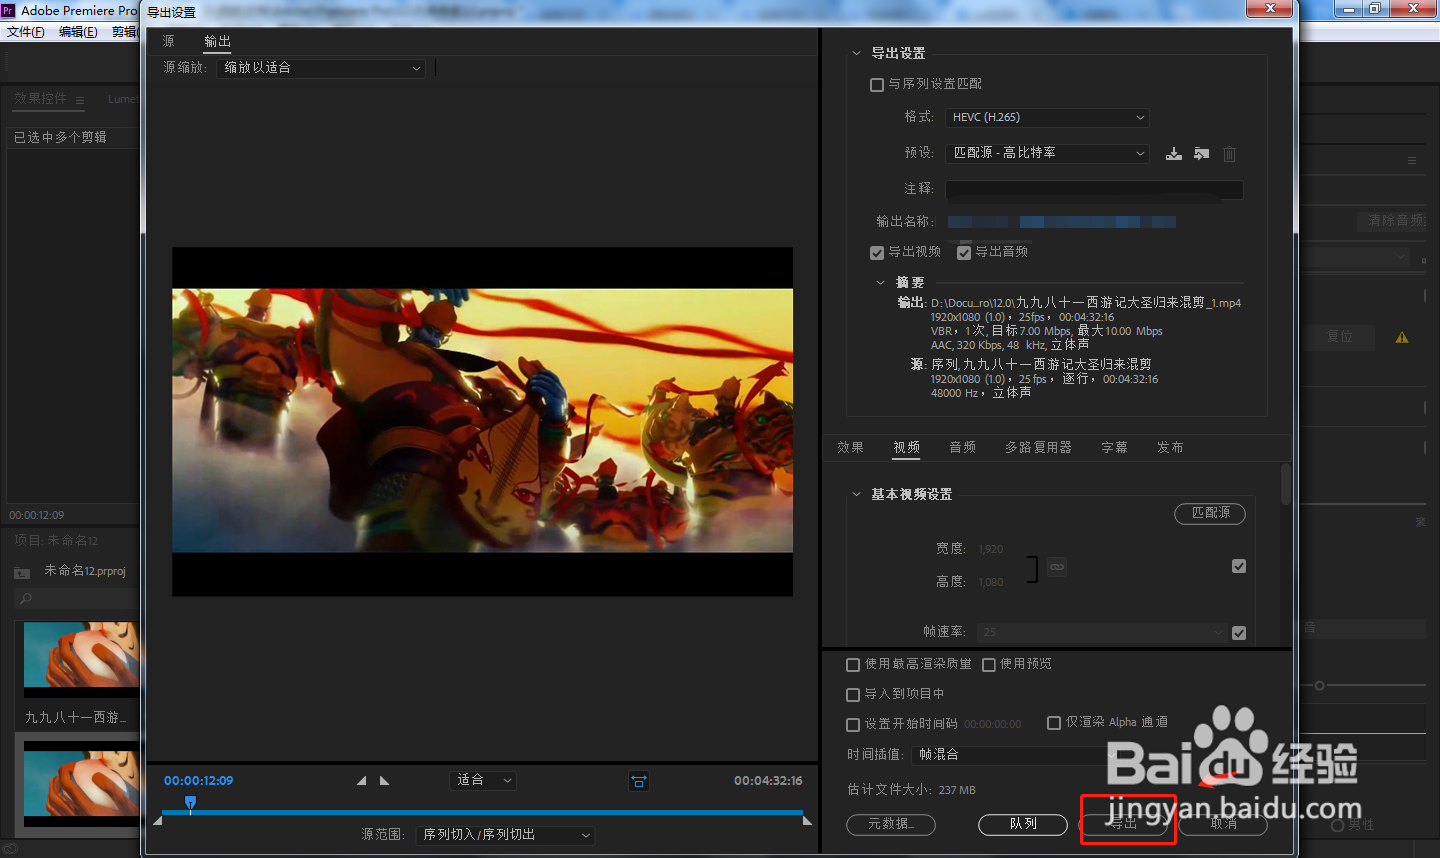The height and width of the screenshot is (858, 1440).
Task: Click the Import Preset icon
Action: [x=1202, y=154]
